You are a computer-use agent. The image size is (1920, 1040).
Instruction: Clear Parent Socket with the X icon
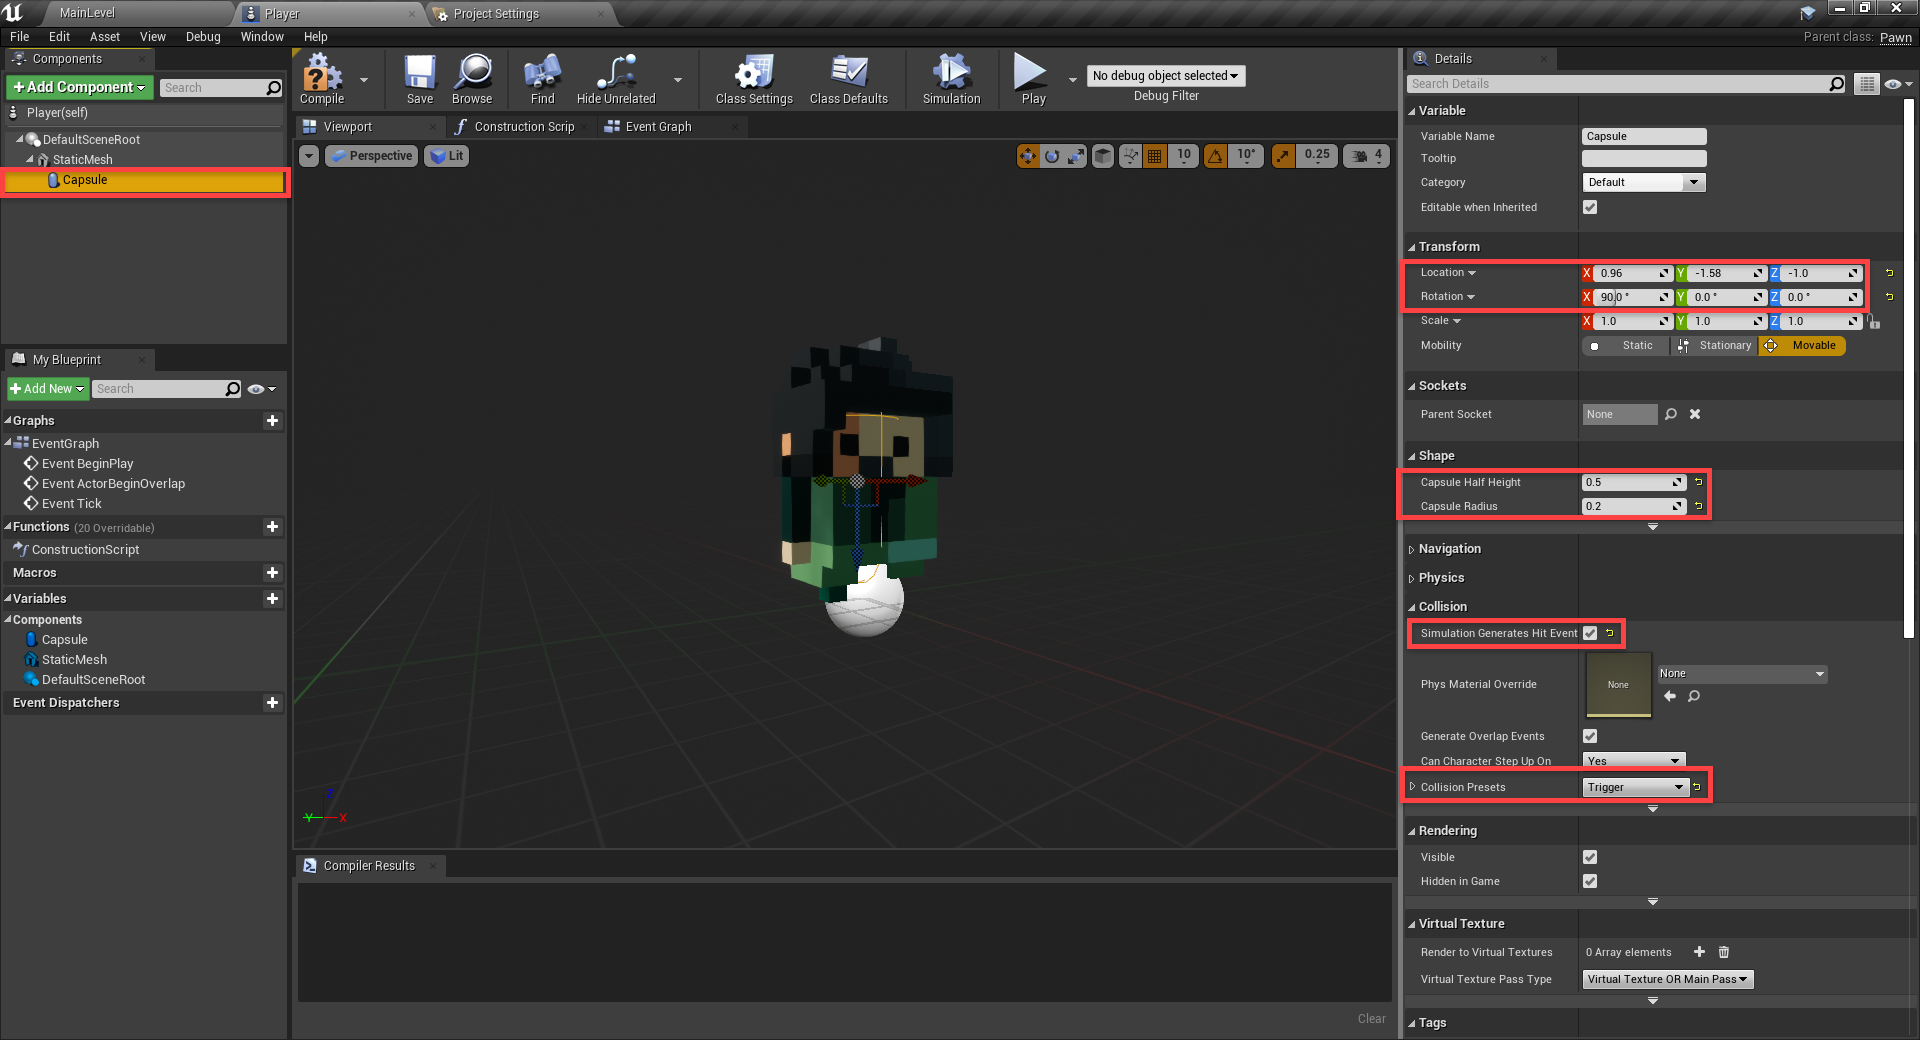pos(1695,414)
